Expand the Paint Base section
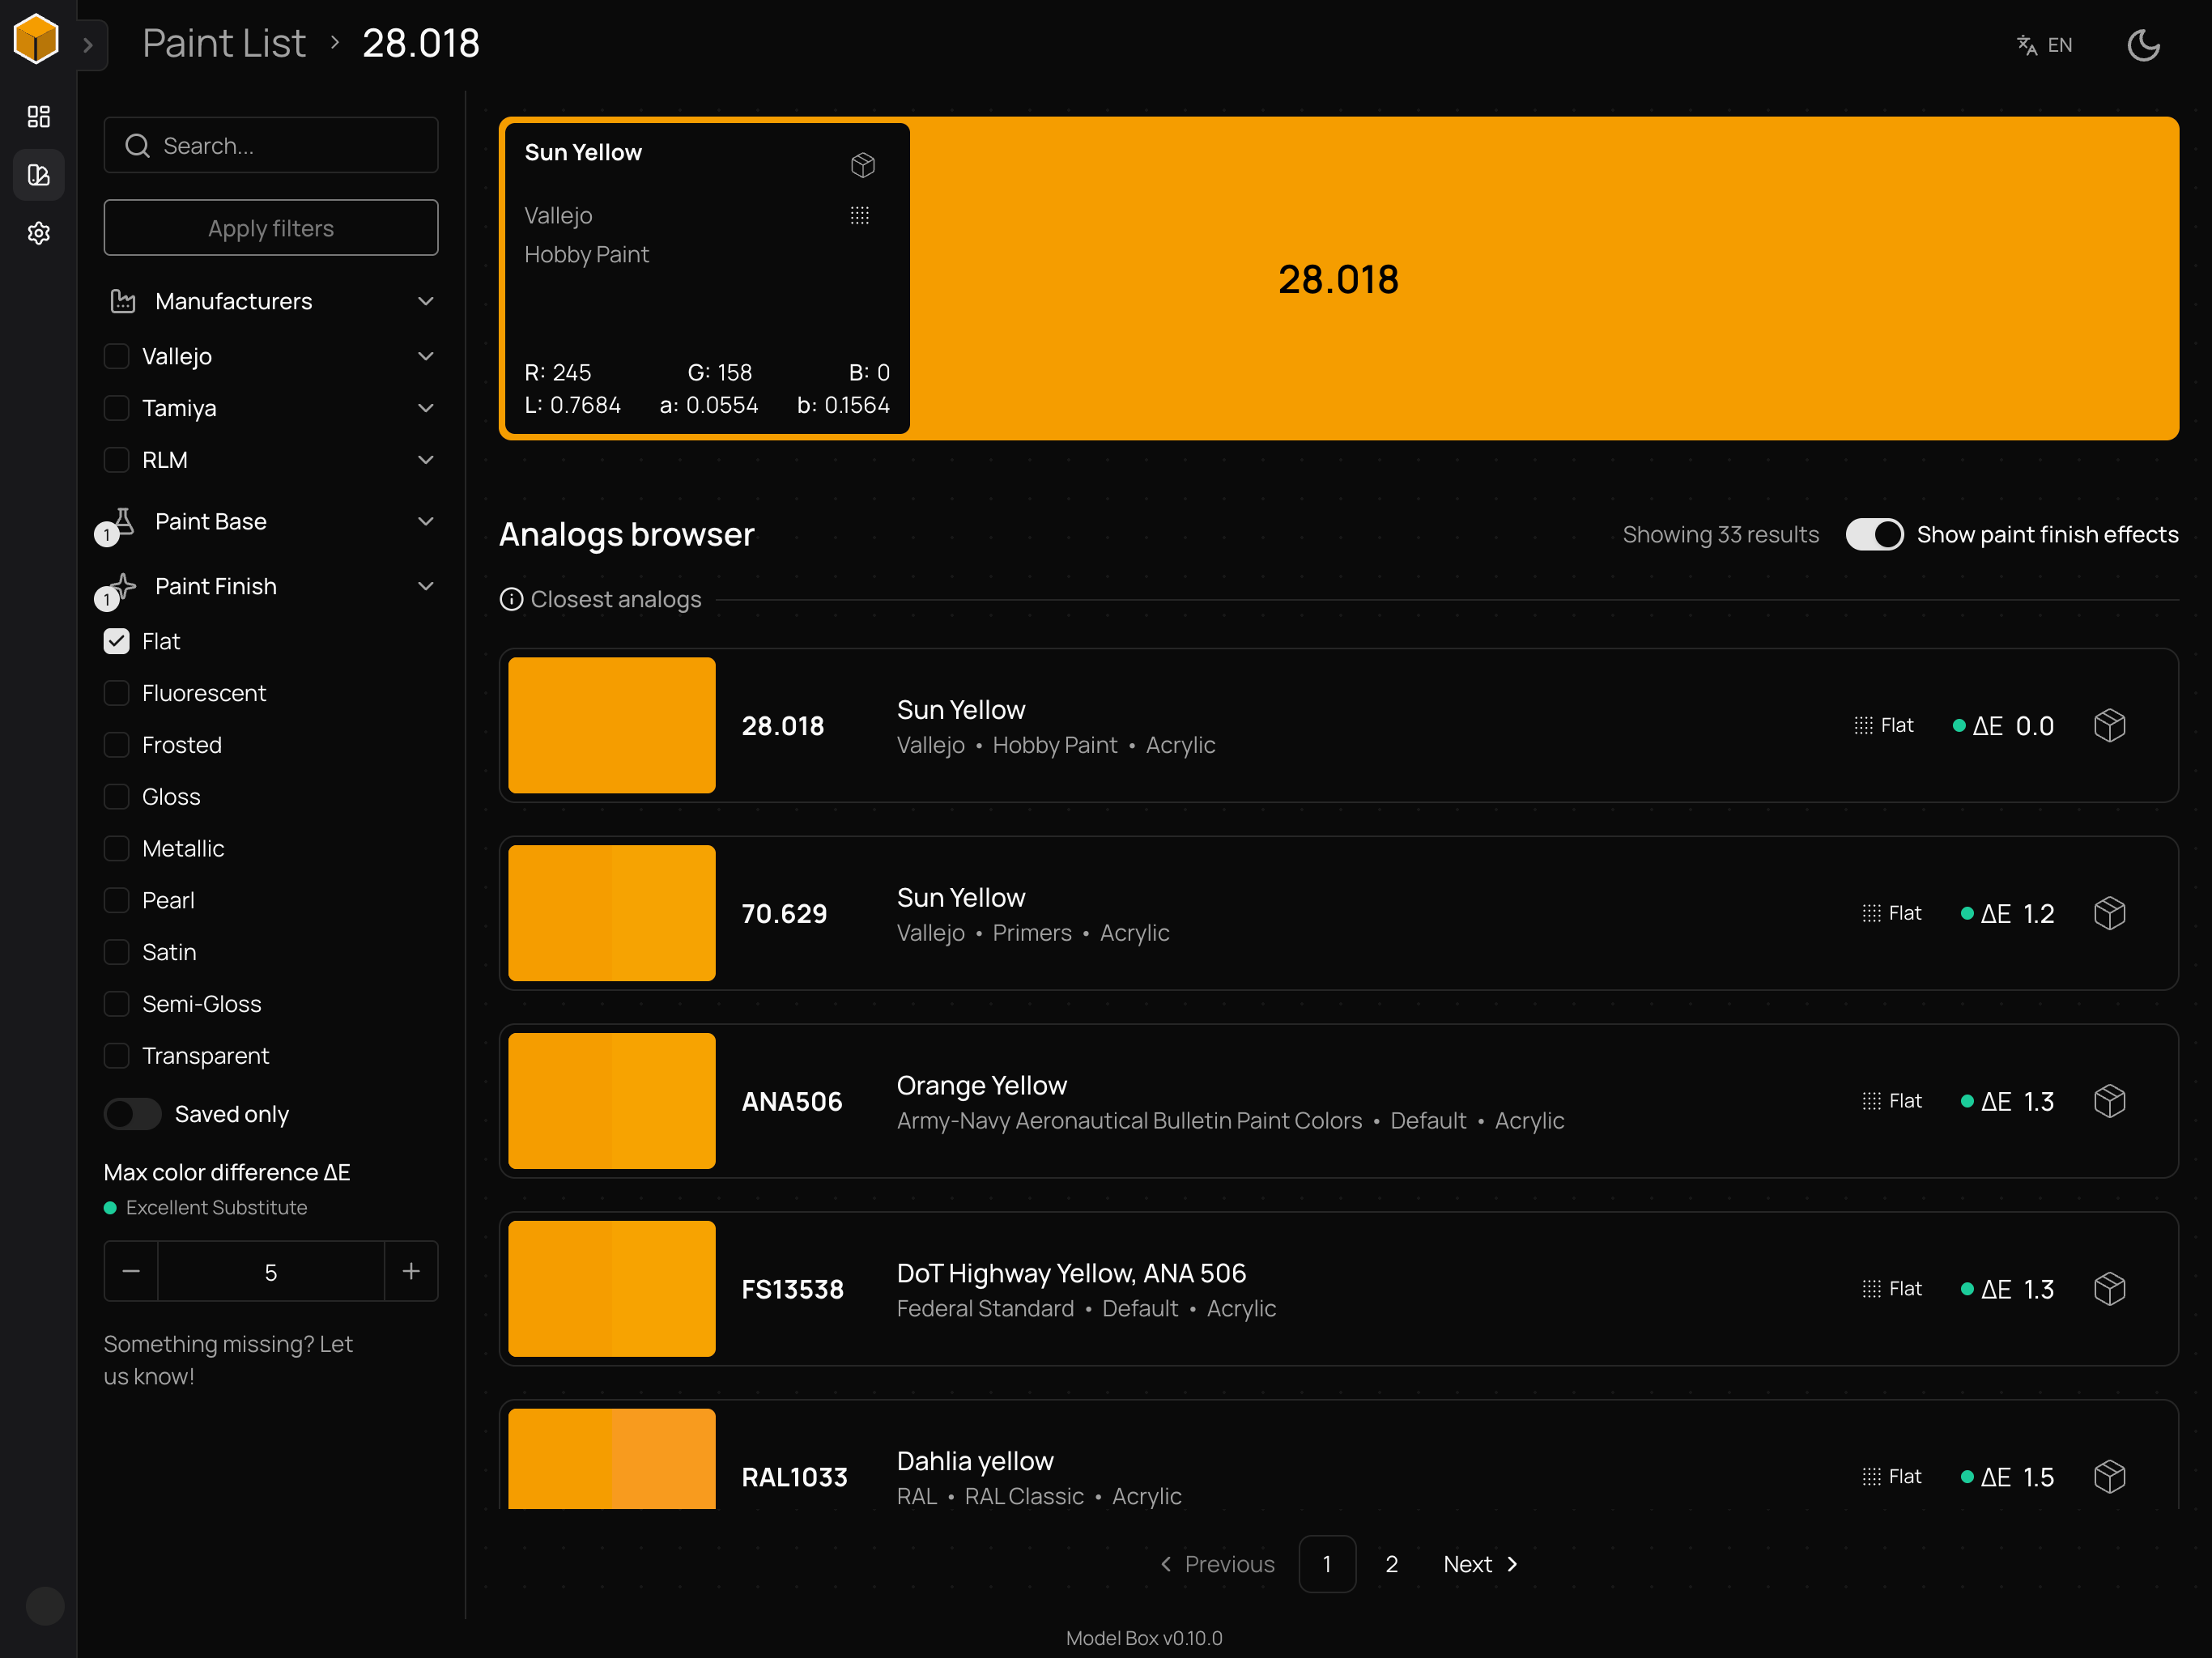 point(425,521)
